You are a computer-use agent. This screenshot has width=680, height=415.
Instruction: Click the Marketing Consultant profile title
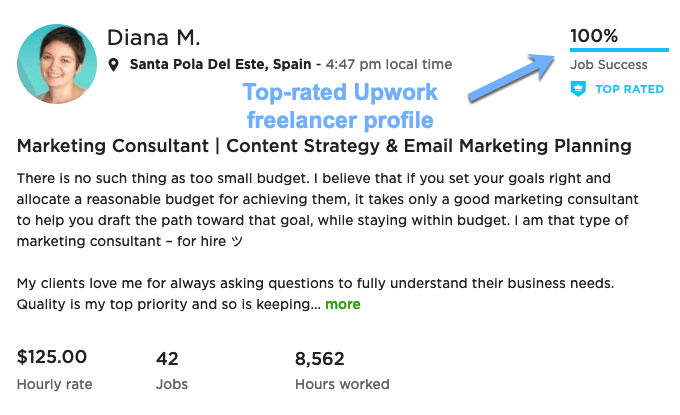(324, 146)
